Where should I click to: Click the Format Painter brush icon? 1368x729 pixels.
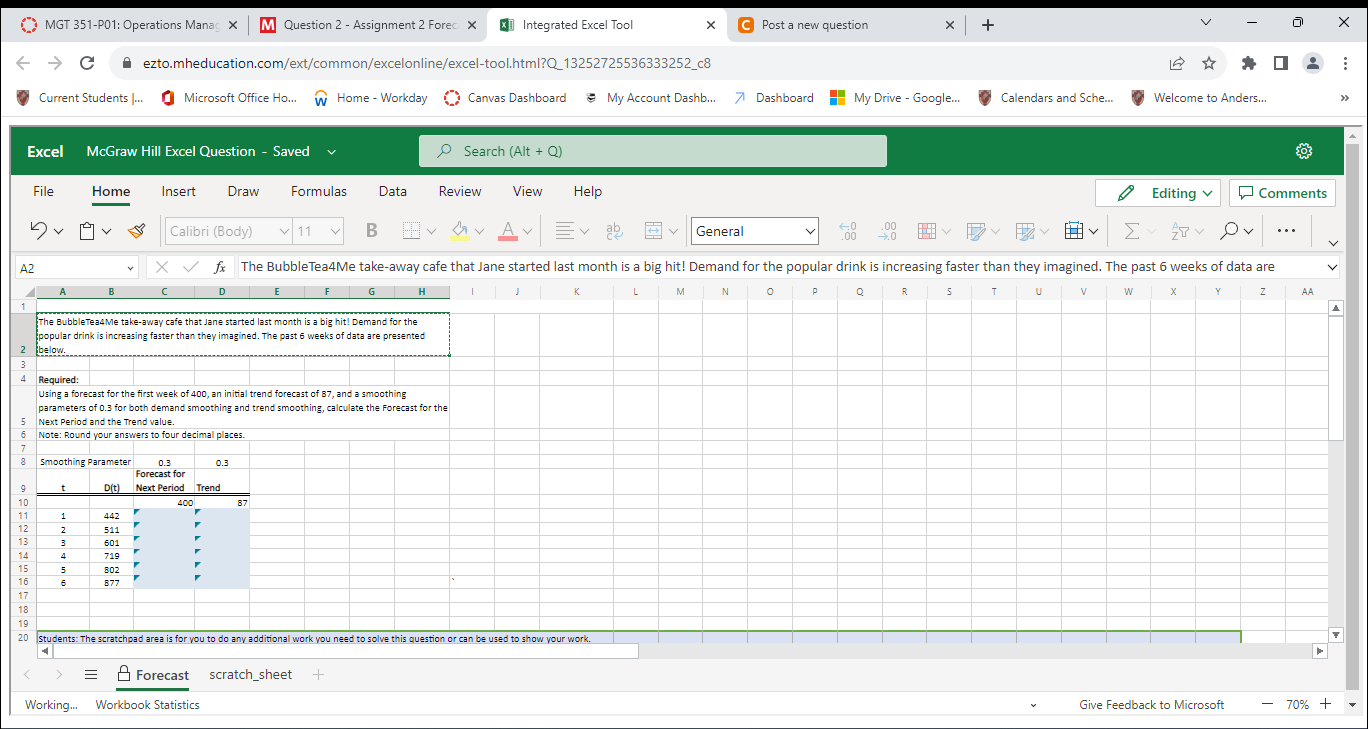[137, 231]
